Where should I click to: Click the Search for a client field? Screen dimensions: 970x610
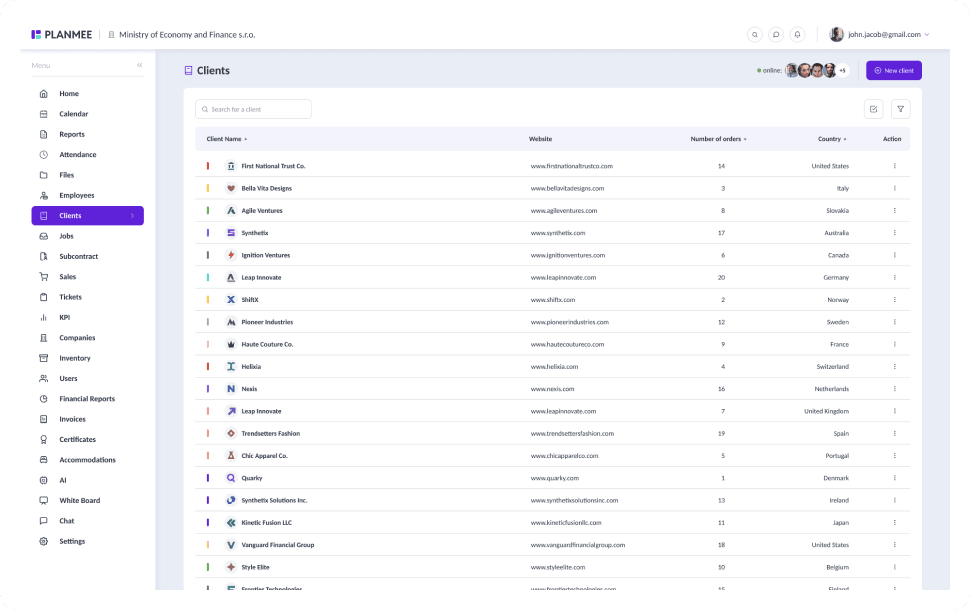254,110
